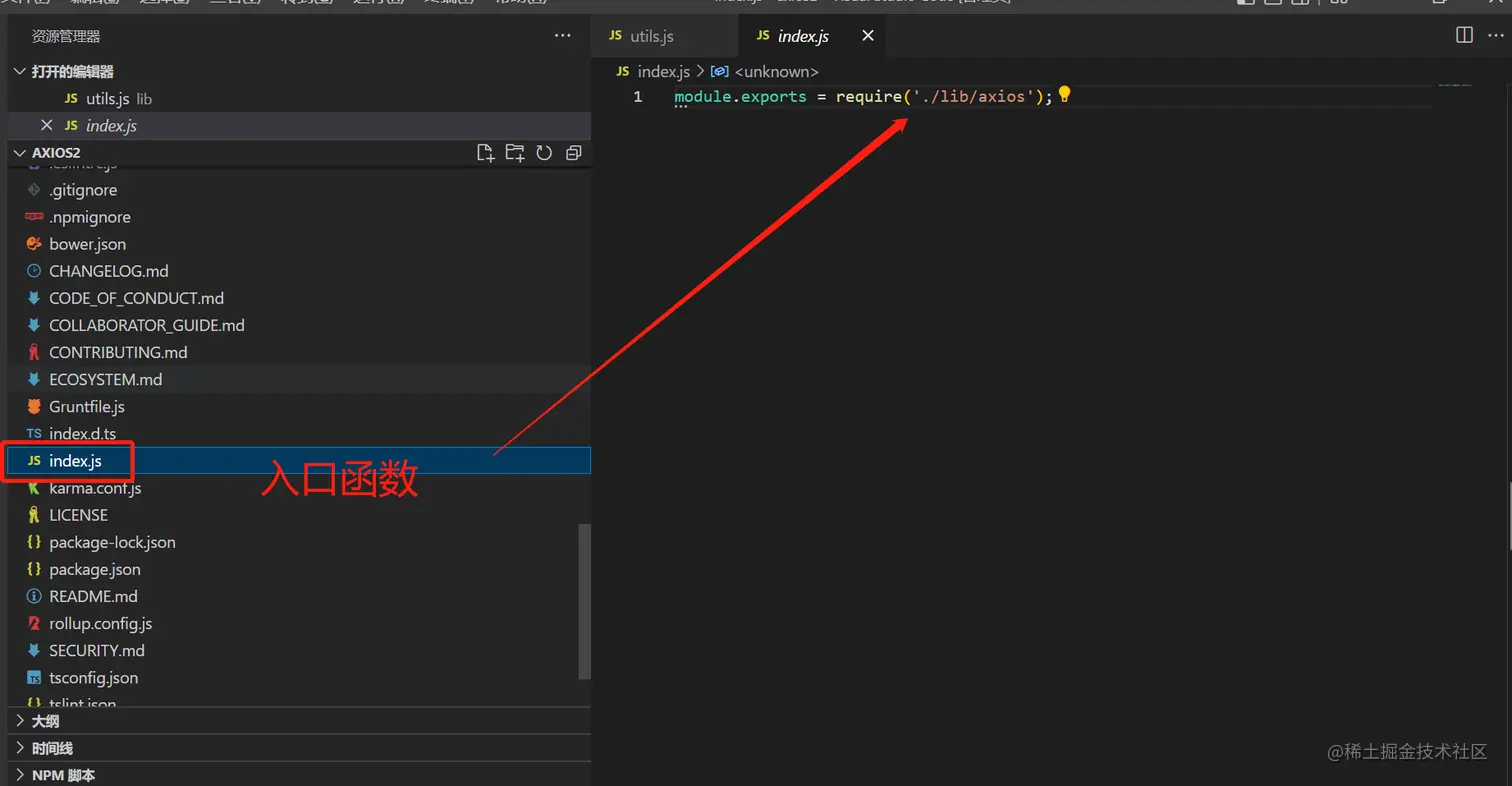
Task: Select index.js in the file tree
Action: click(x=300, y=461)
